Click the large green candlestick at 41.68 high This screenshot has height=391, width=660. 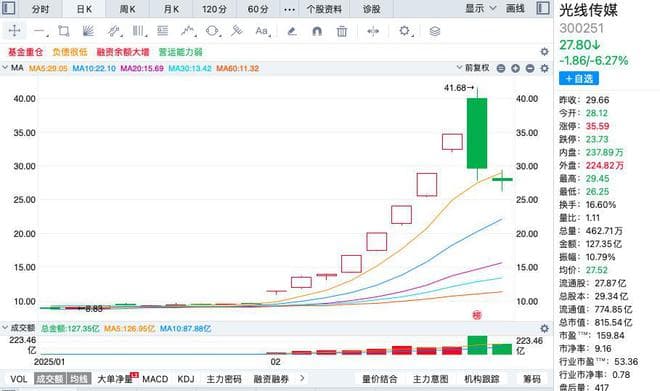477,133
